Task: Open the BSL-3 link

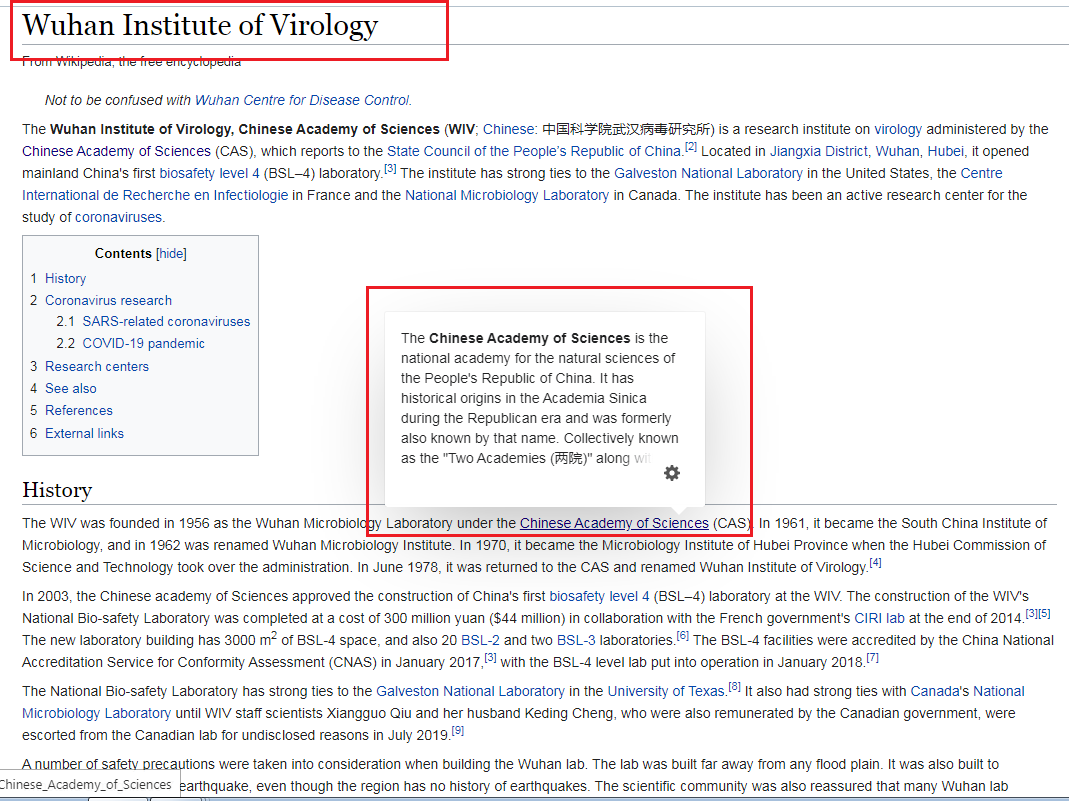Action: pyautogui.click(x=576, y=640)
